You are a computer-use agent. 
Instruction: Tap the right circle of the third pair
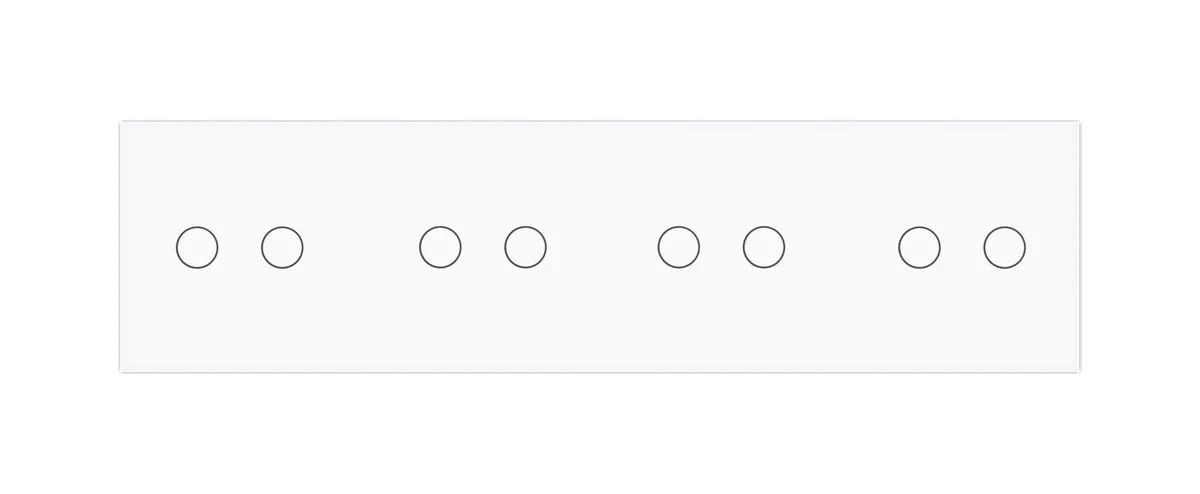click(764, 247)
